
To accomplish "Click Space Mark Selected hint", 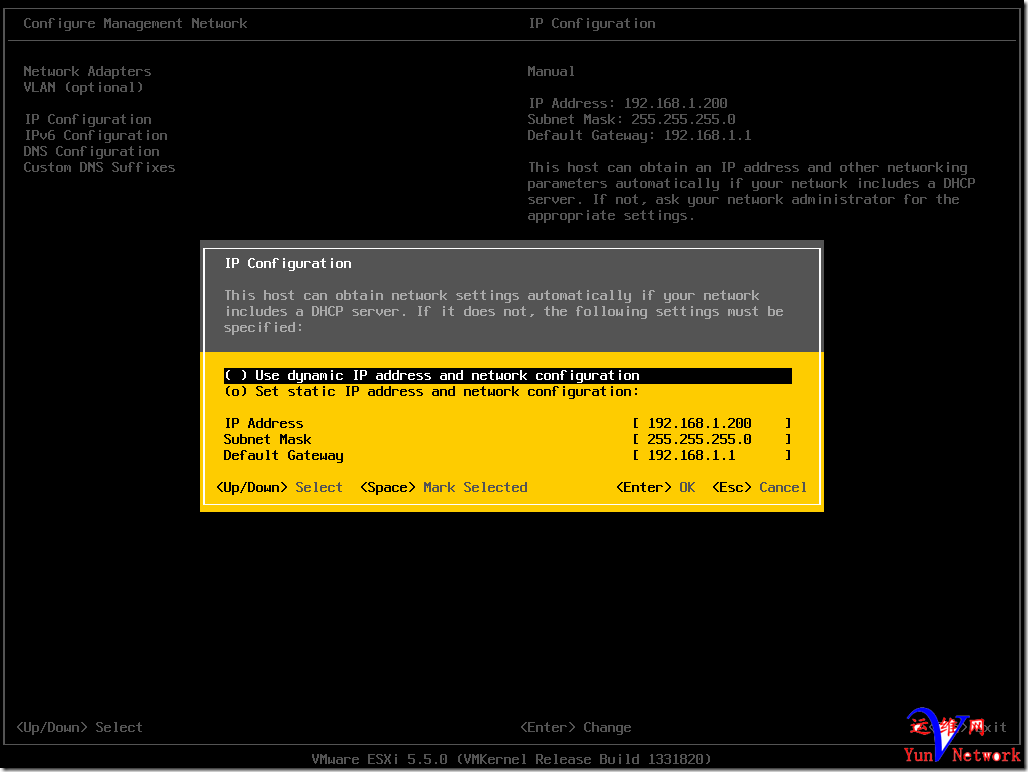I will [x=444, y=488].
